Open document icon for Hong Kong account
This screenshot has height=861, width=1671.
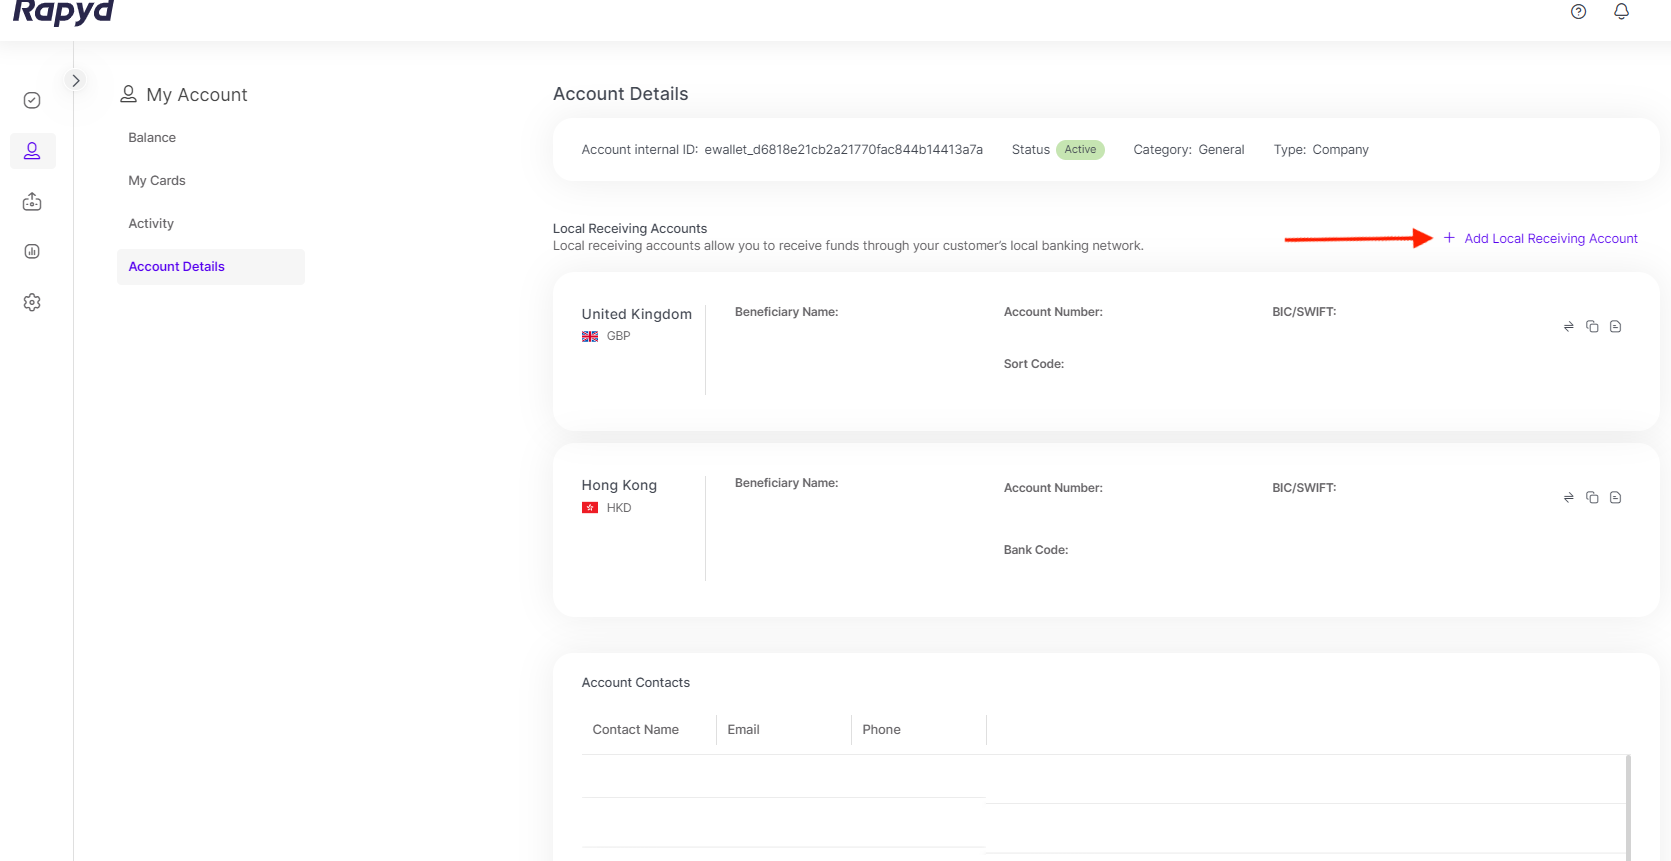click(x=1615, y=498)
